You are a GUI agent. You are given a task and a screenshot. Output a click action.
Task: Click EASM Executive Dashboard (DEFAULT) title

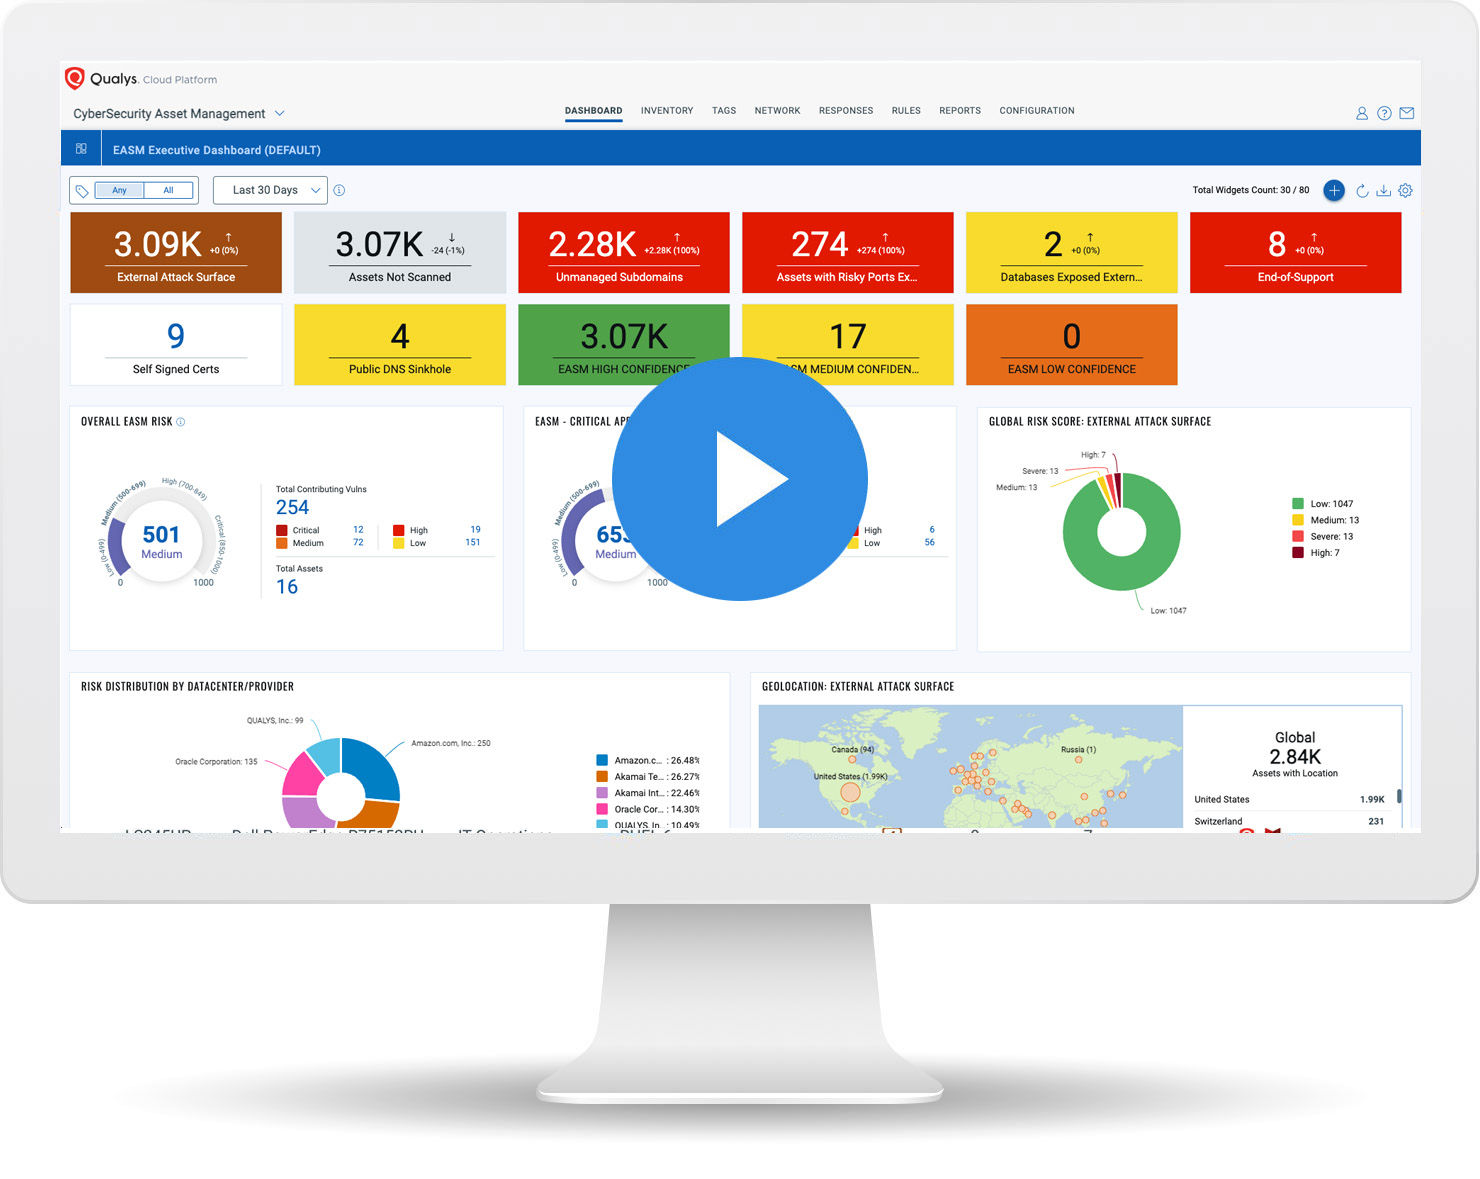pyautogui.click(x=217, y=150)
